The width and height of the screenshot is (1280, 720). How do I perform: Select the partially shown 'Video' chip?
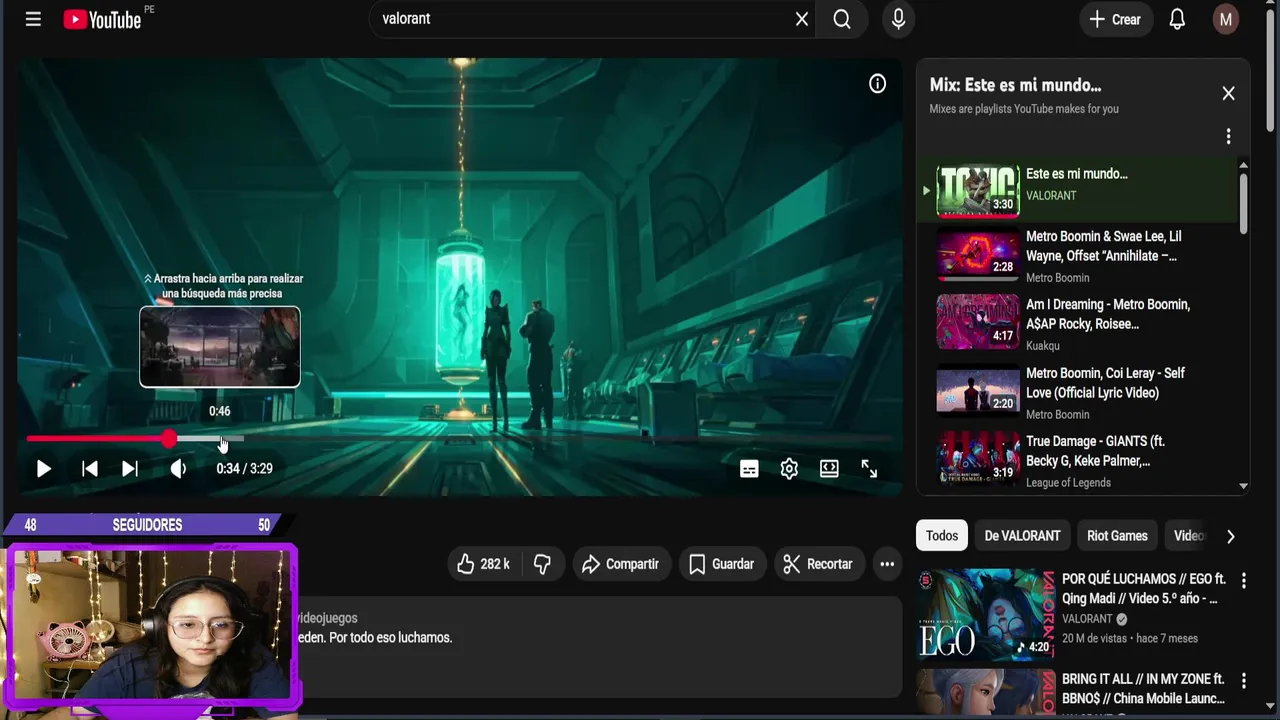(x=1187, y=536)
